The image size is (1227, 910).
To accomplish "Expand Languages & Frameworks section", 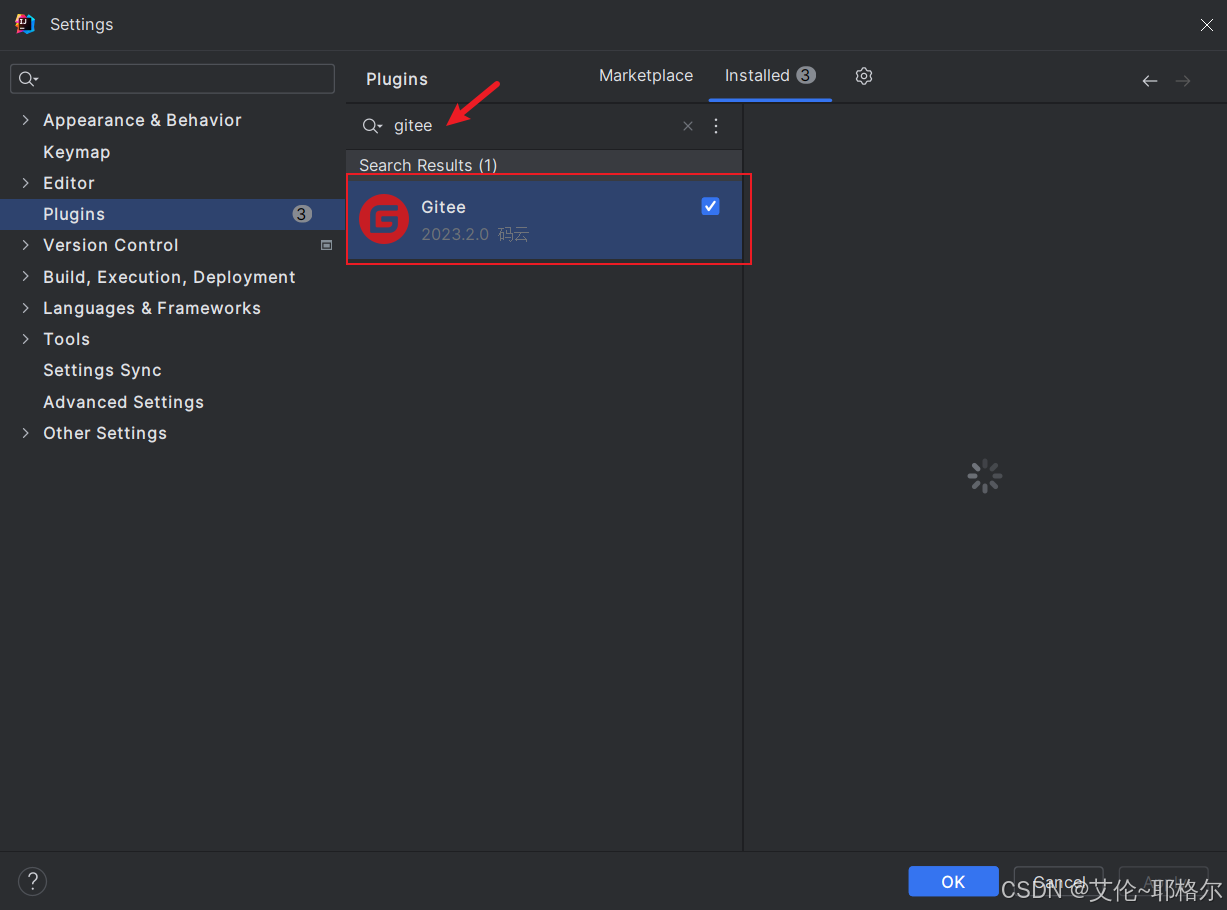I will coord(26,308).
